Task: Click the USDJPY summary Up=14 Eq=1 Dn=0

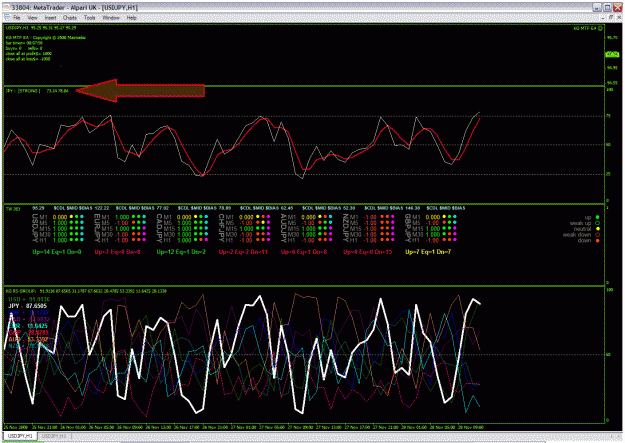Action: pyautogui.click(x=57, y=252)
